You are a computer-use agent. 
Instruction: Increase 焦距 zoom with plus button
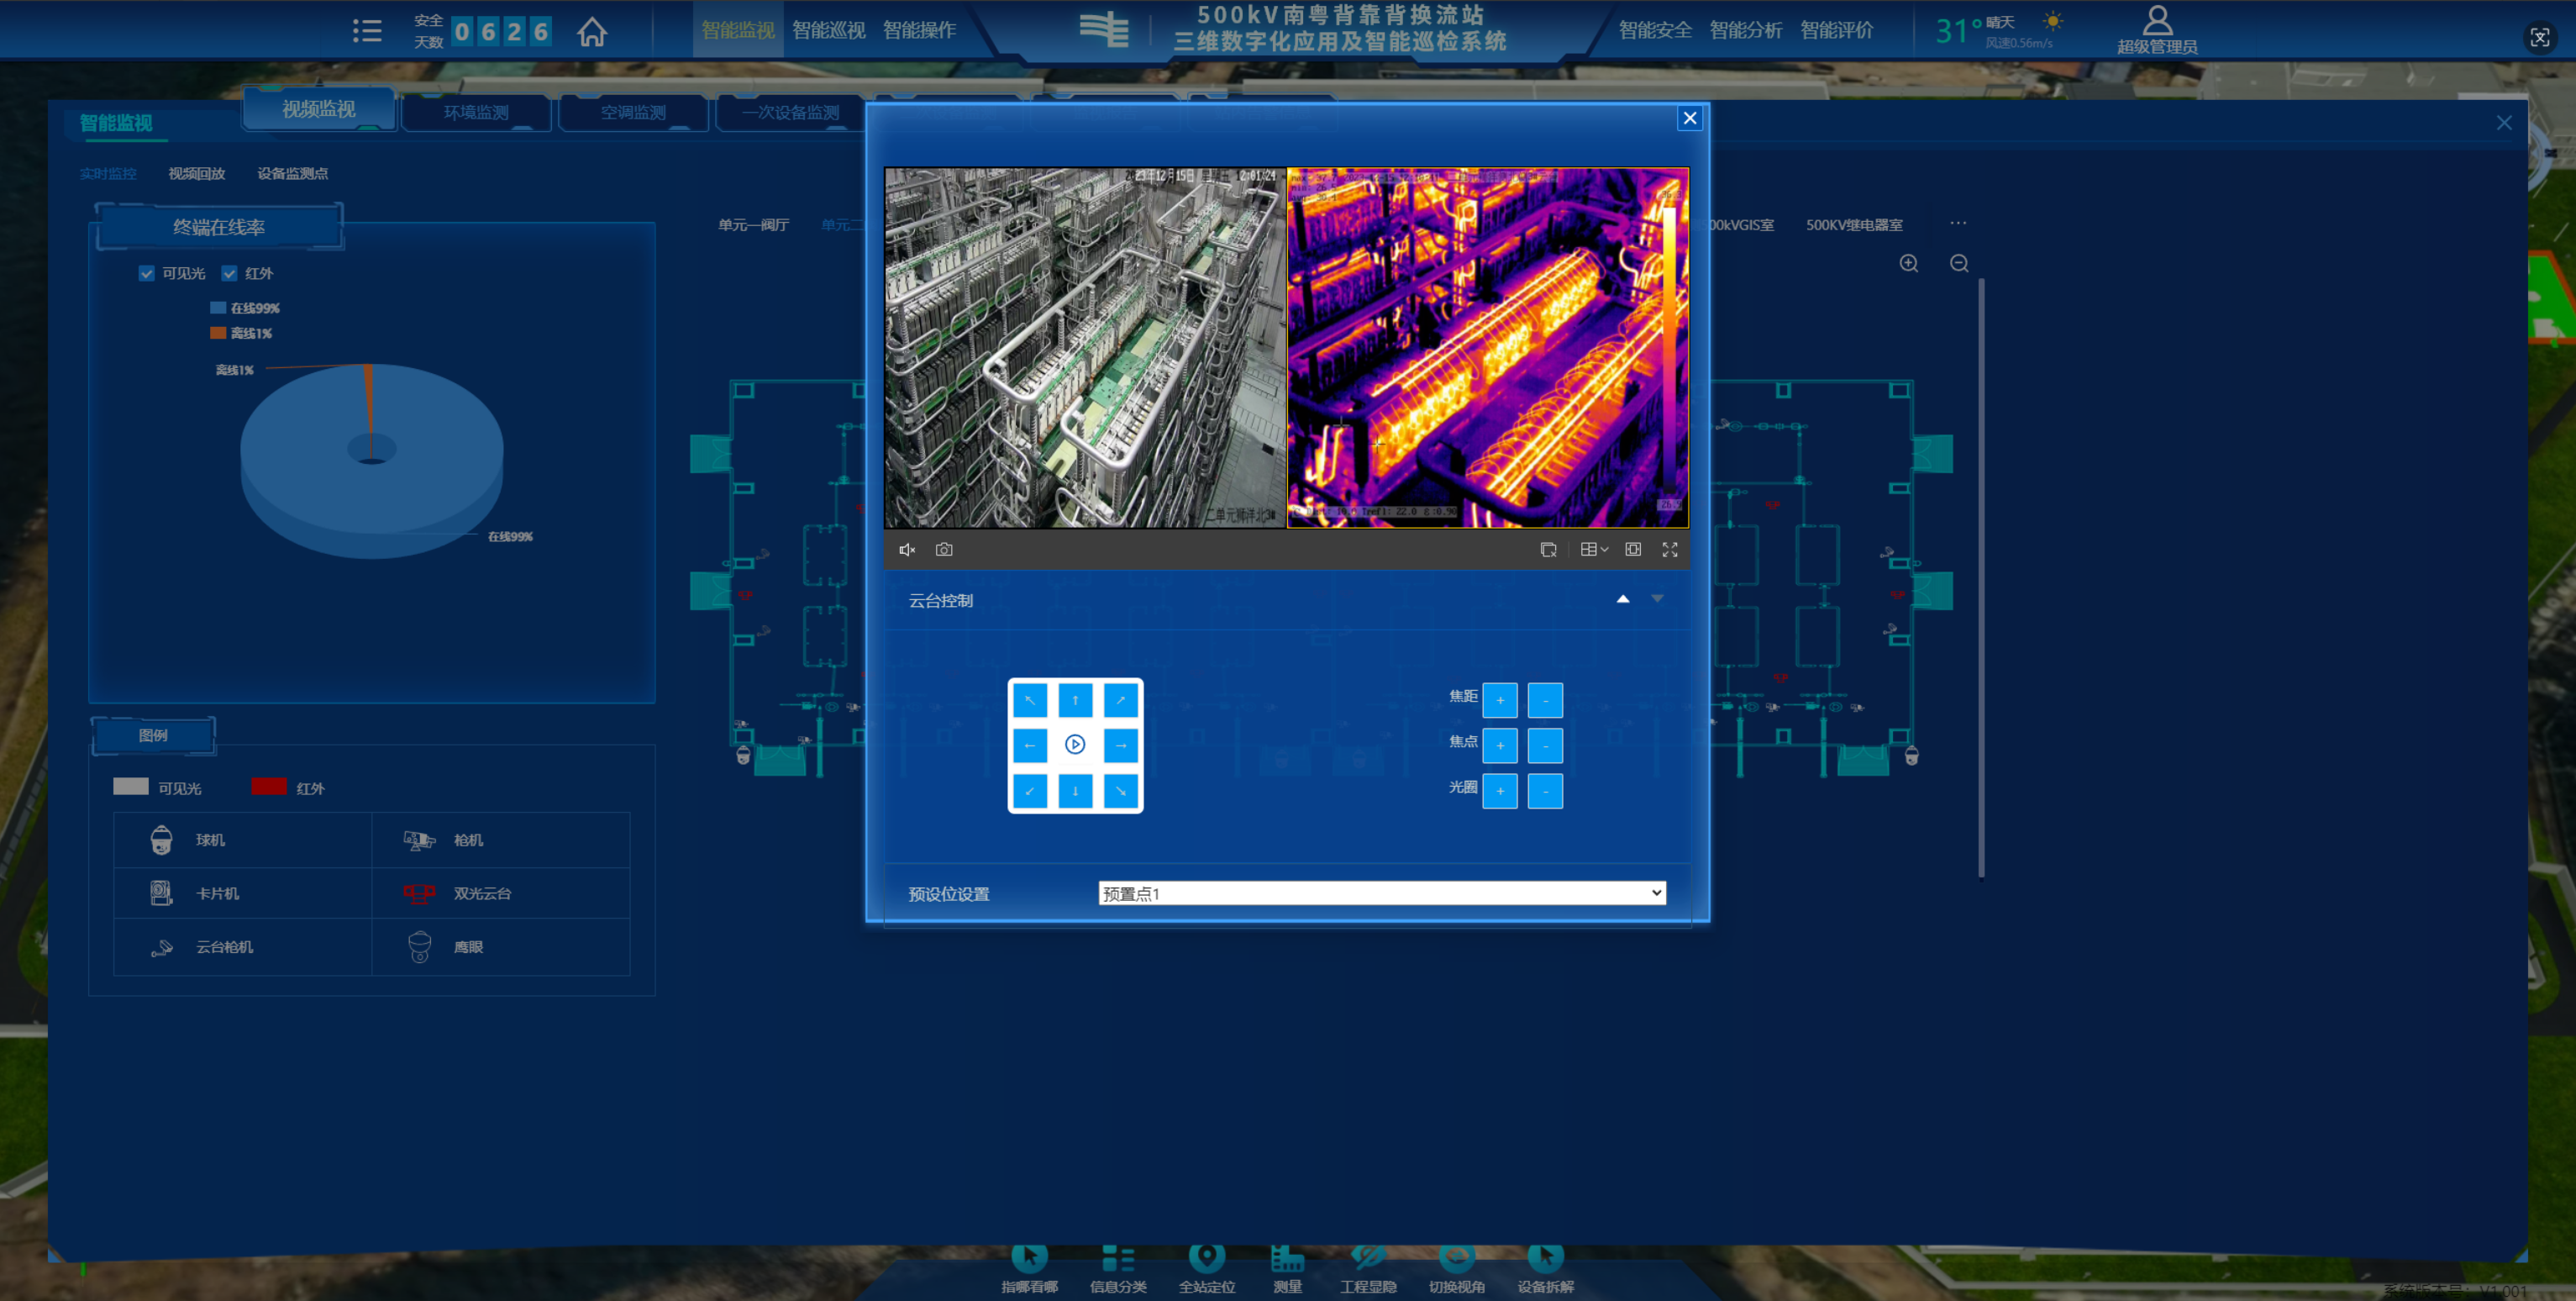tap(1499, 700)
